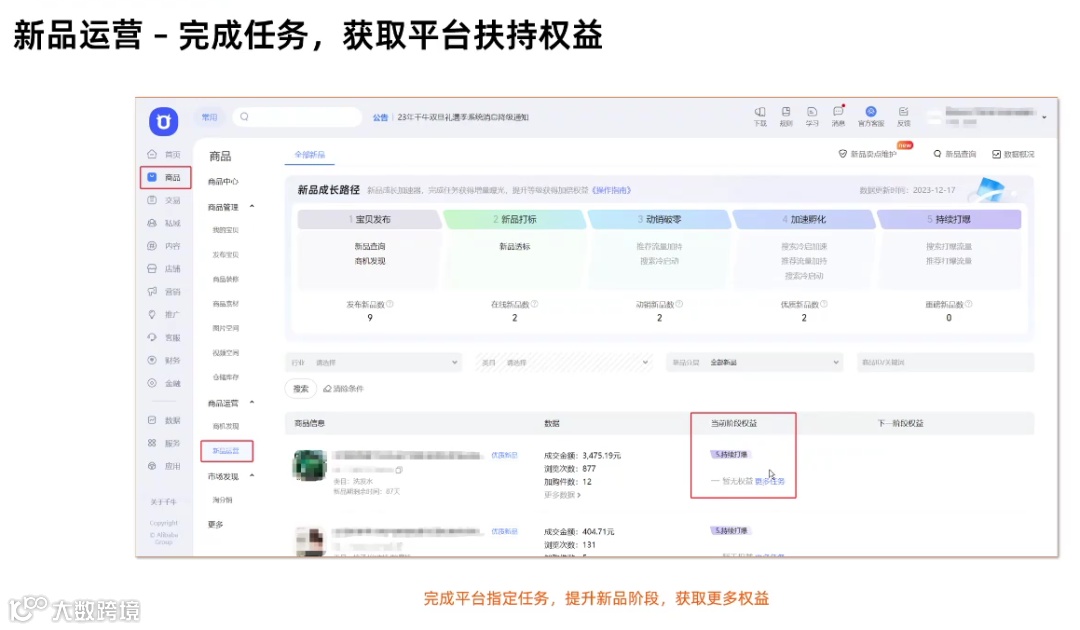Open 客服 customer service sidebar icon

point(152,337)
